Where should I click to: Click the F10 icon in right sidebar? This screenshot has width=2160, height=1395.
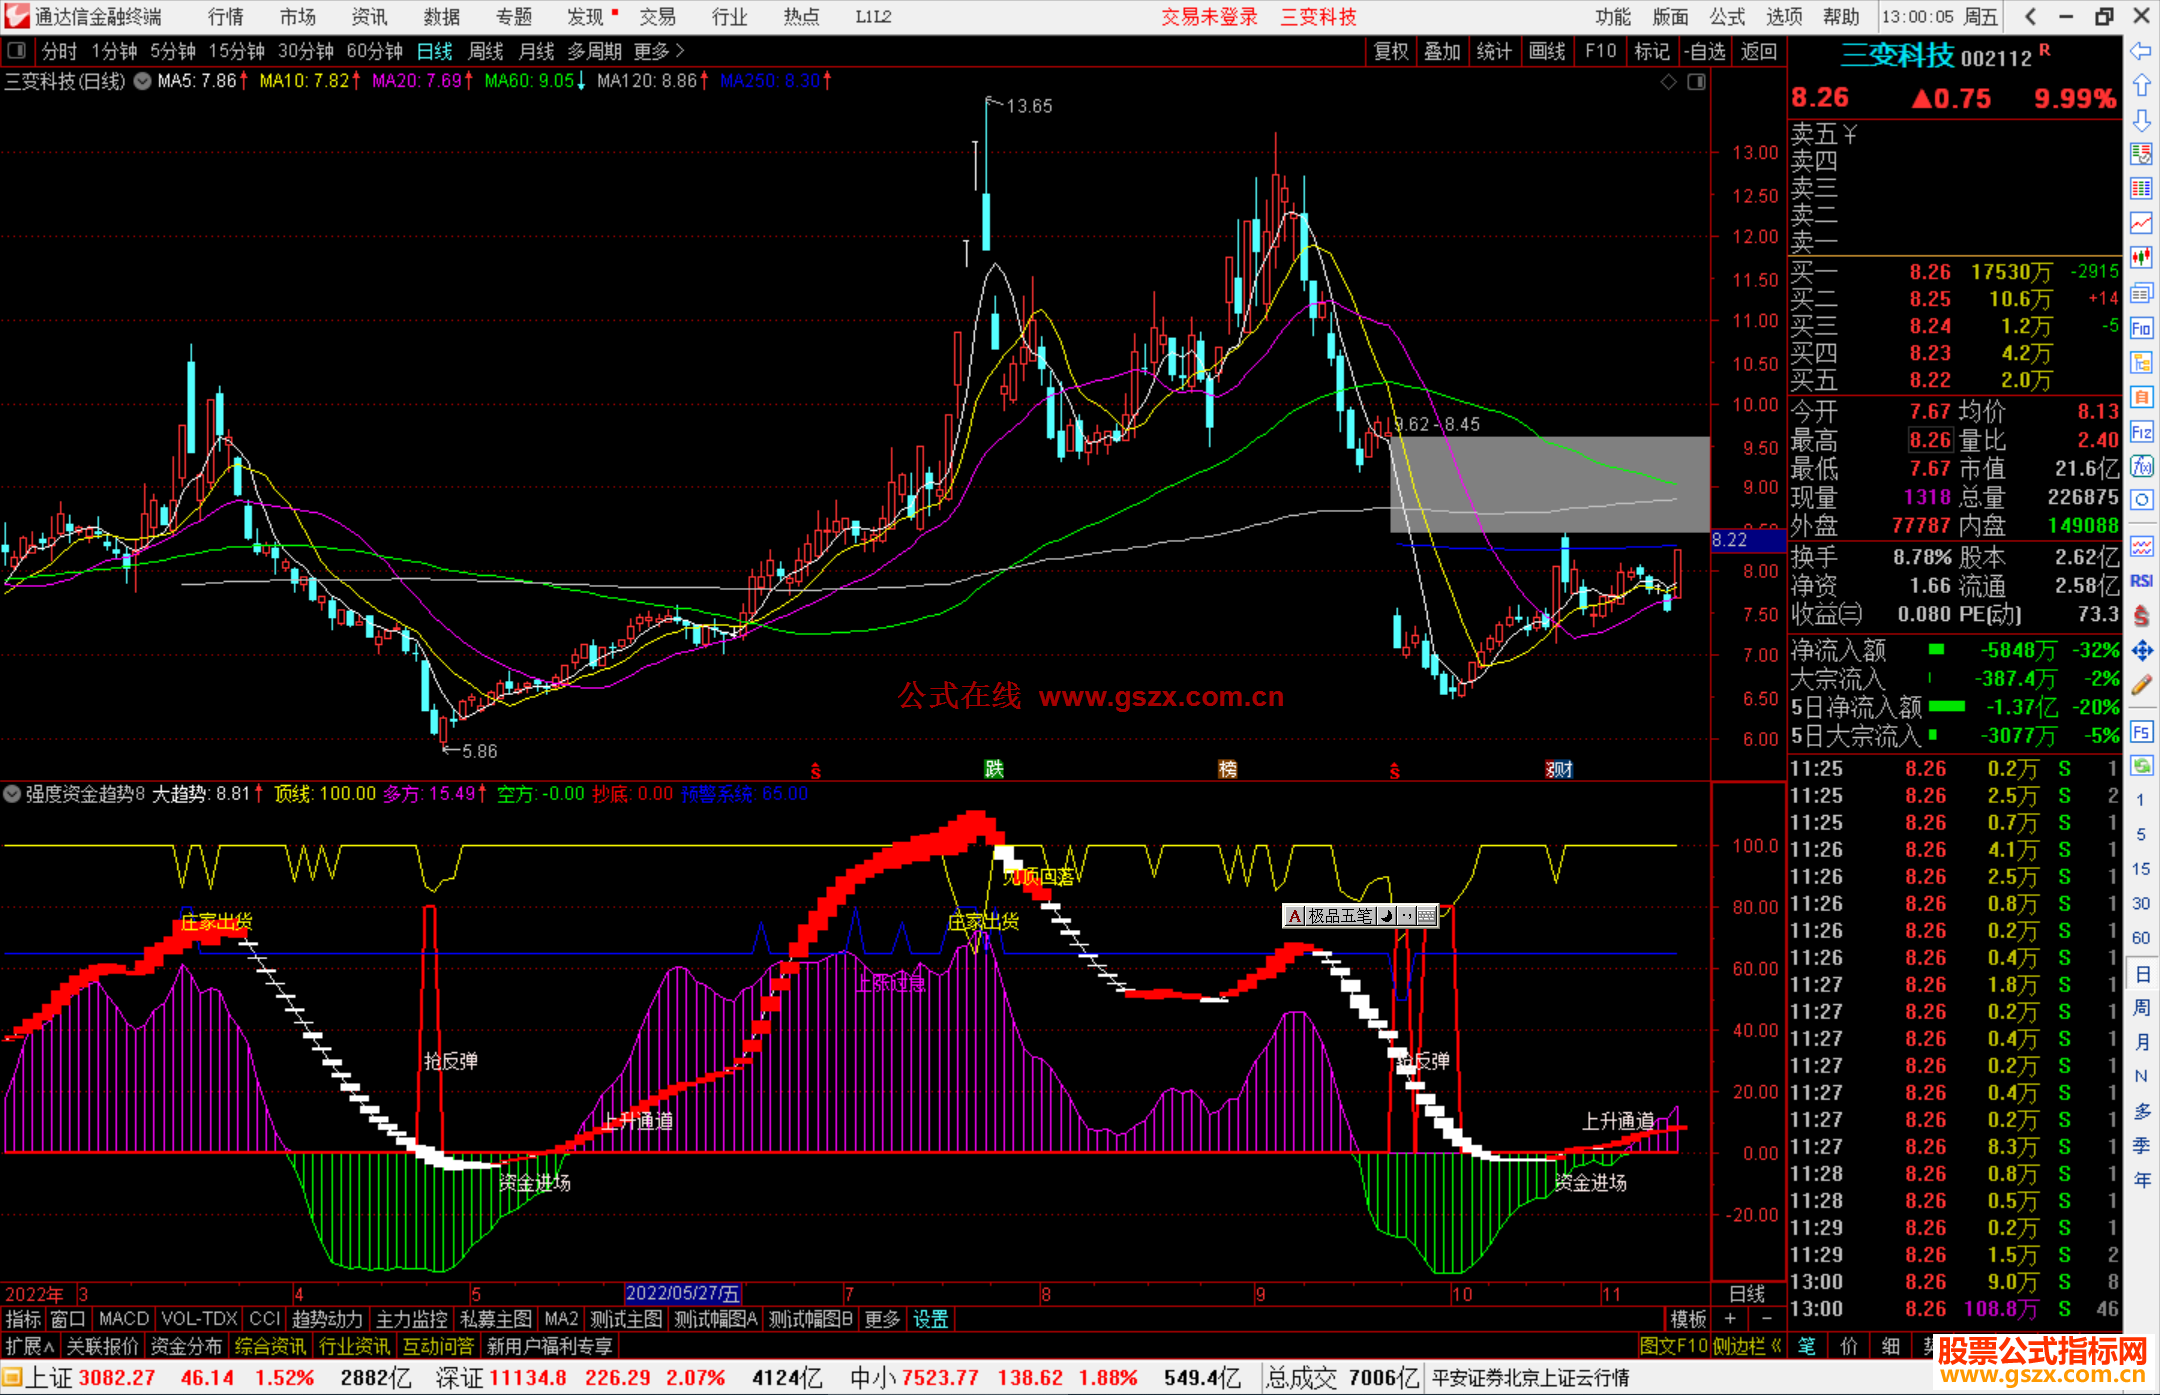pyautogui.click(x=2141, y=328)
